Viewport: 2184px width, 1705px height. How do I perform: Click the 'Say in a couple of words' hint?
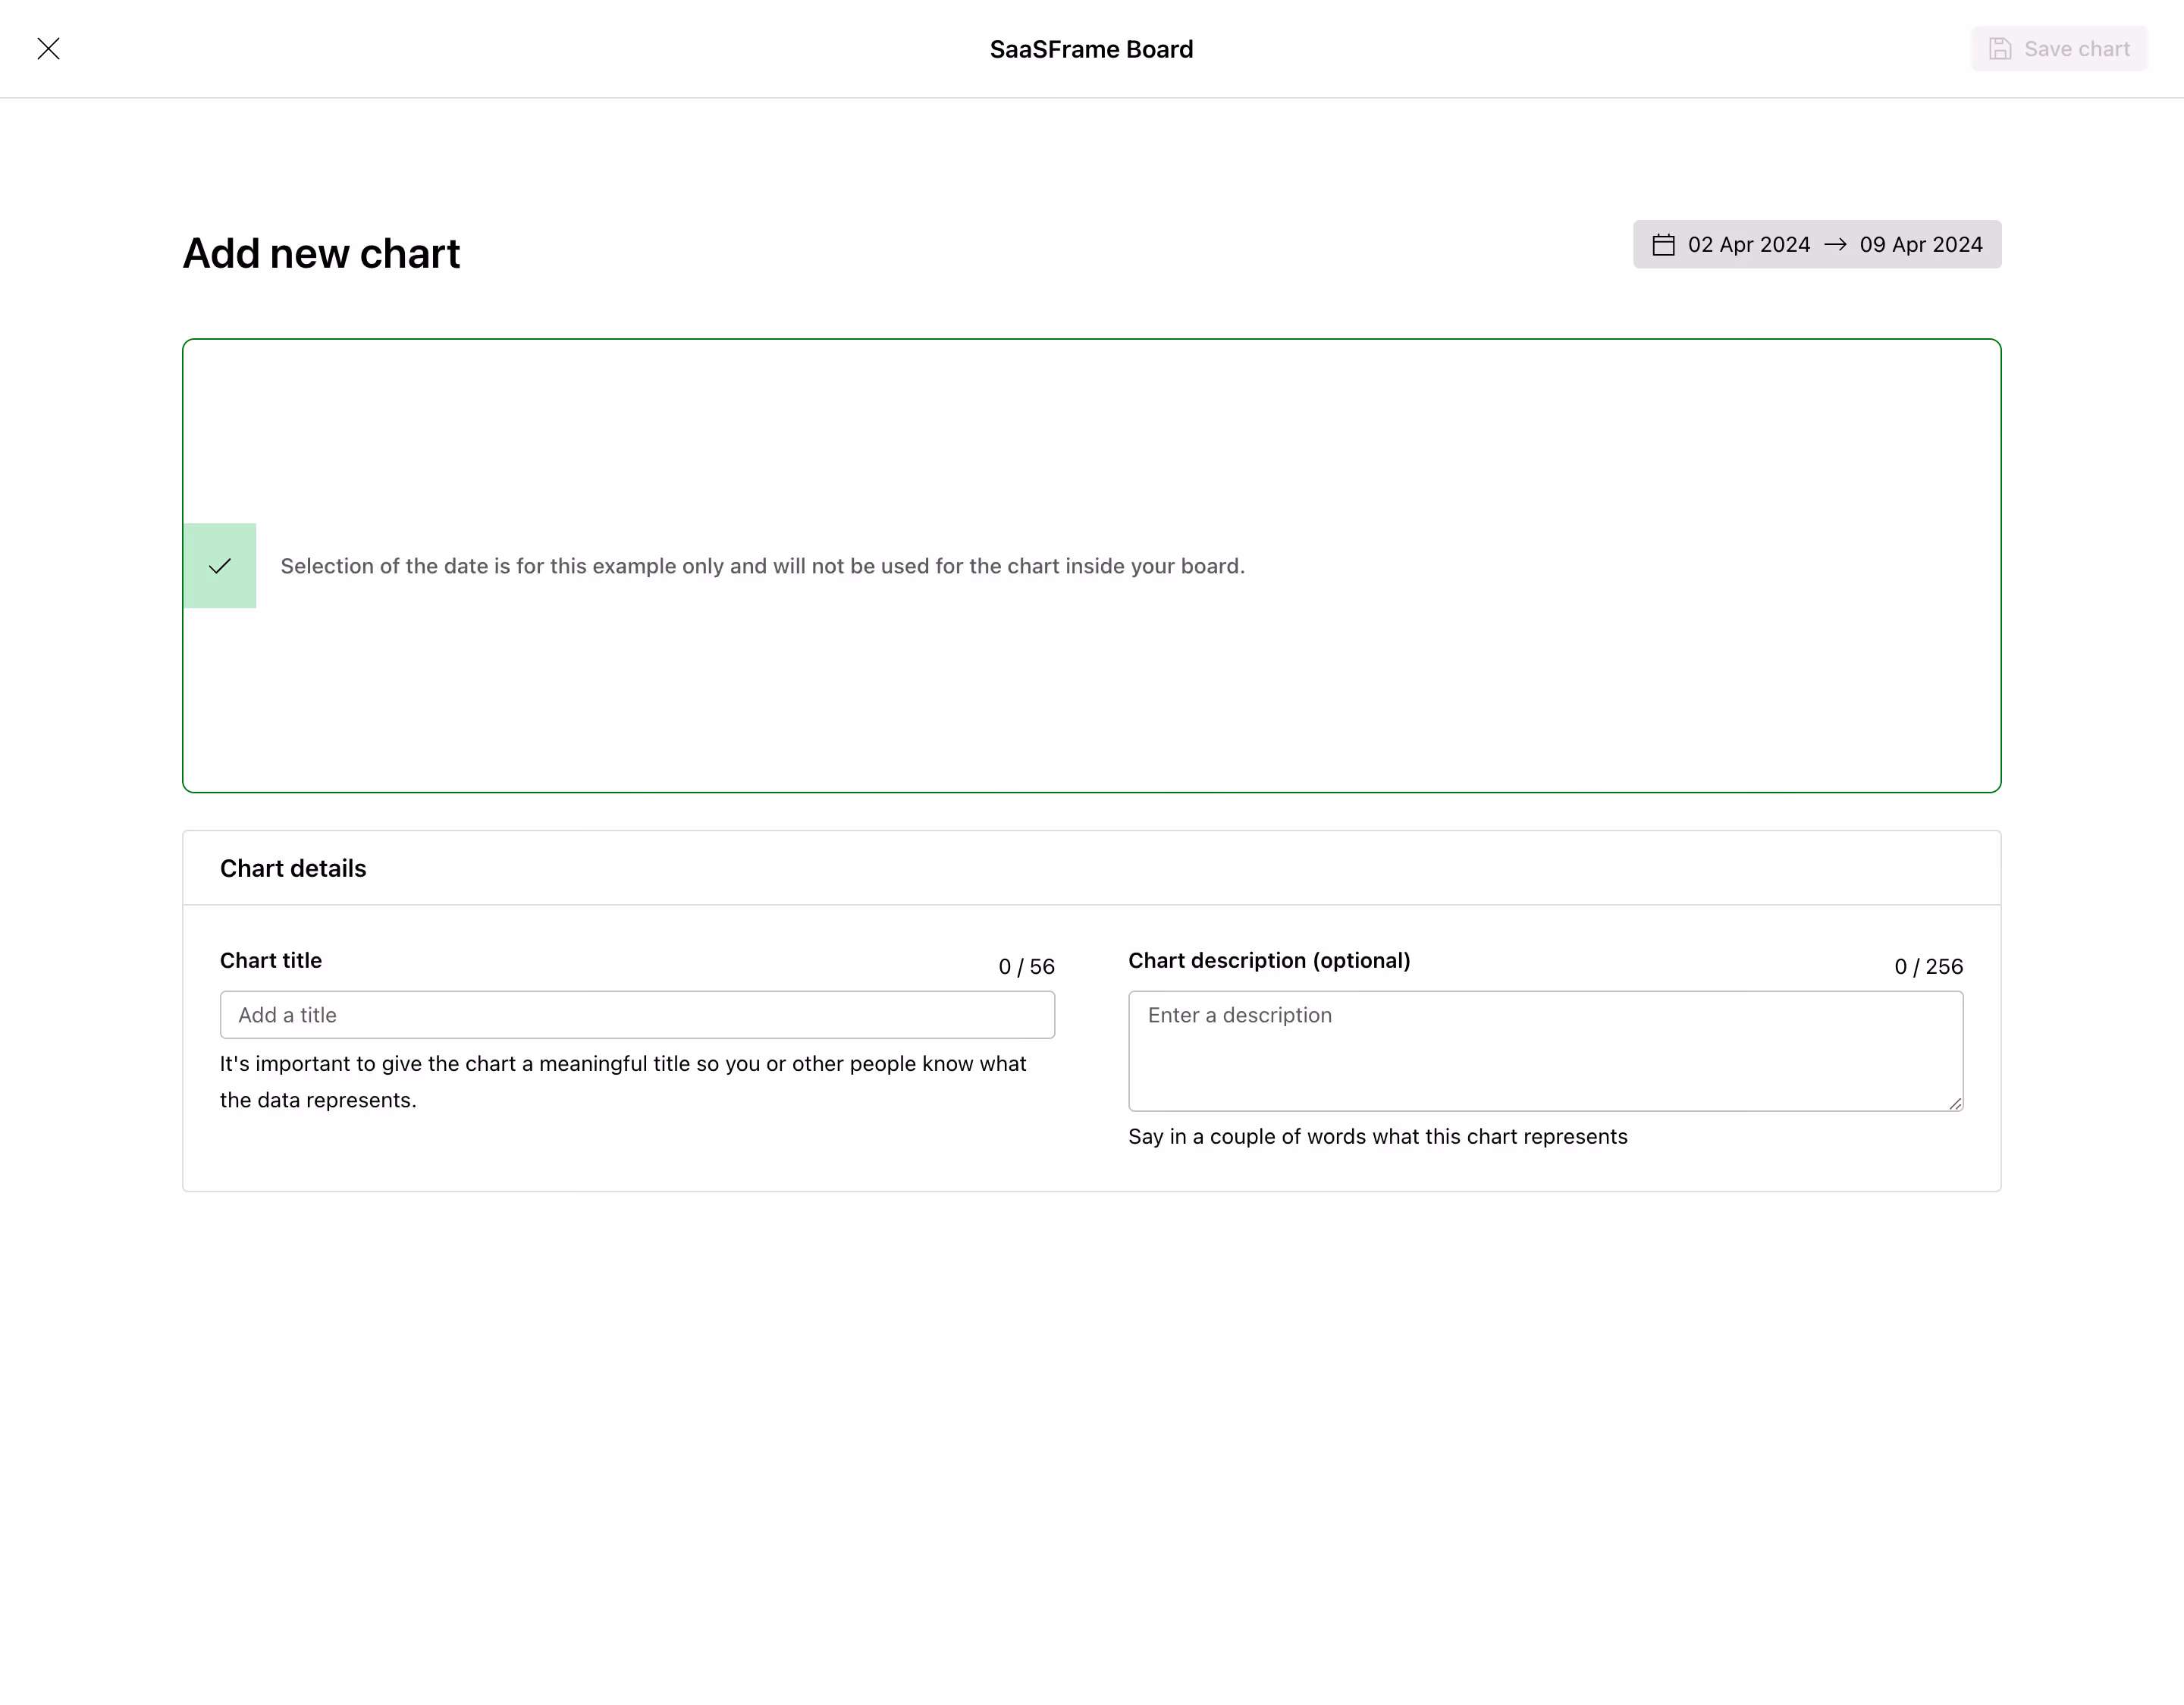coord(1377,1137)
